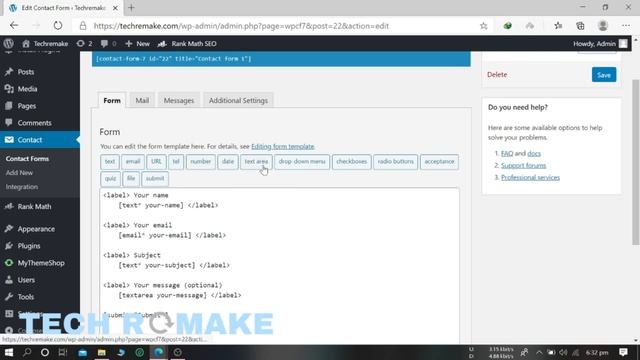Open the FAQ help link
Image resolution: width=640 pixels, height=360 pixels.
point(507,153)
